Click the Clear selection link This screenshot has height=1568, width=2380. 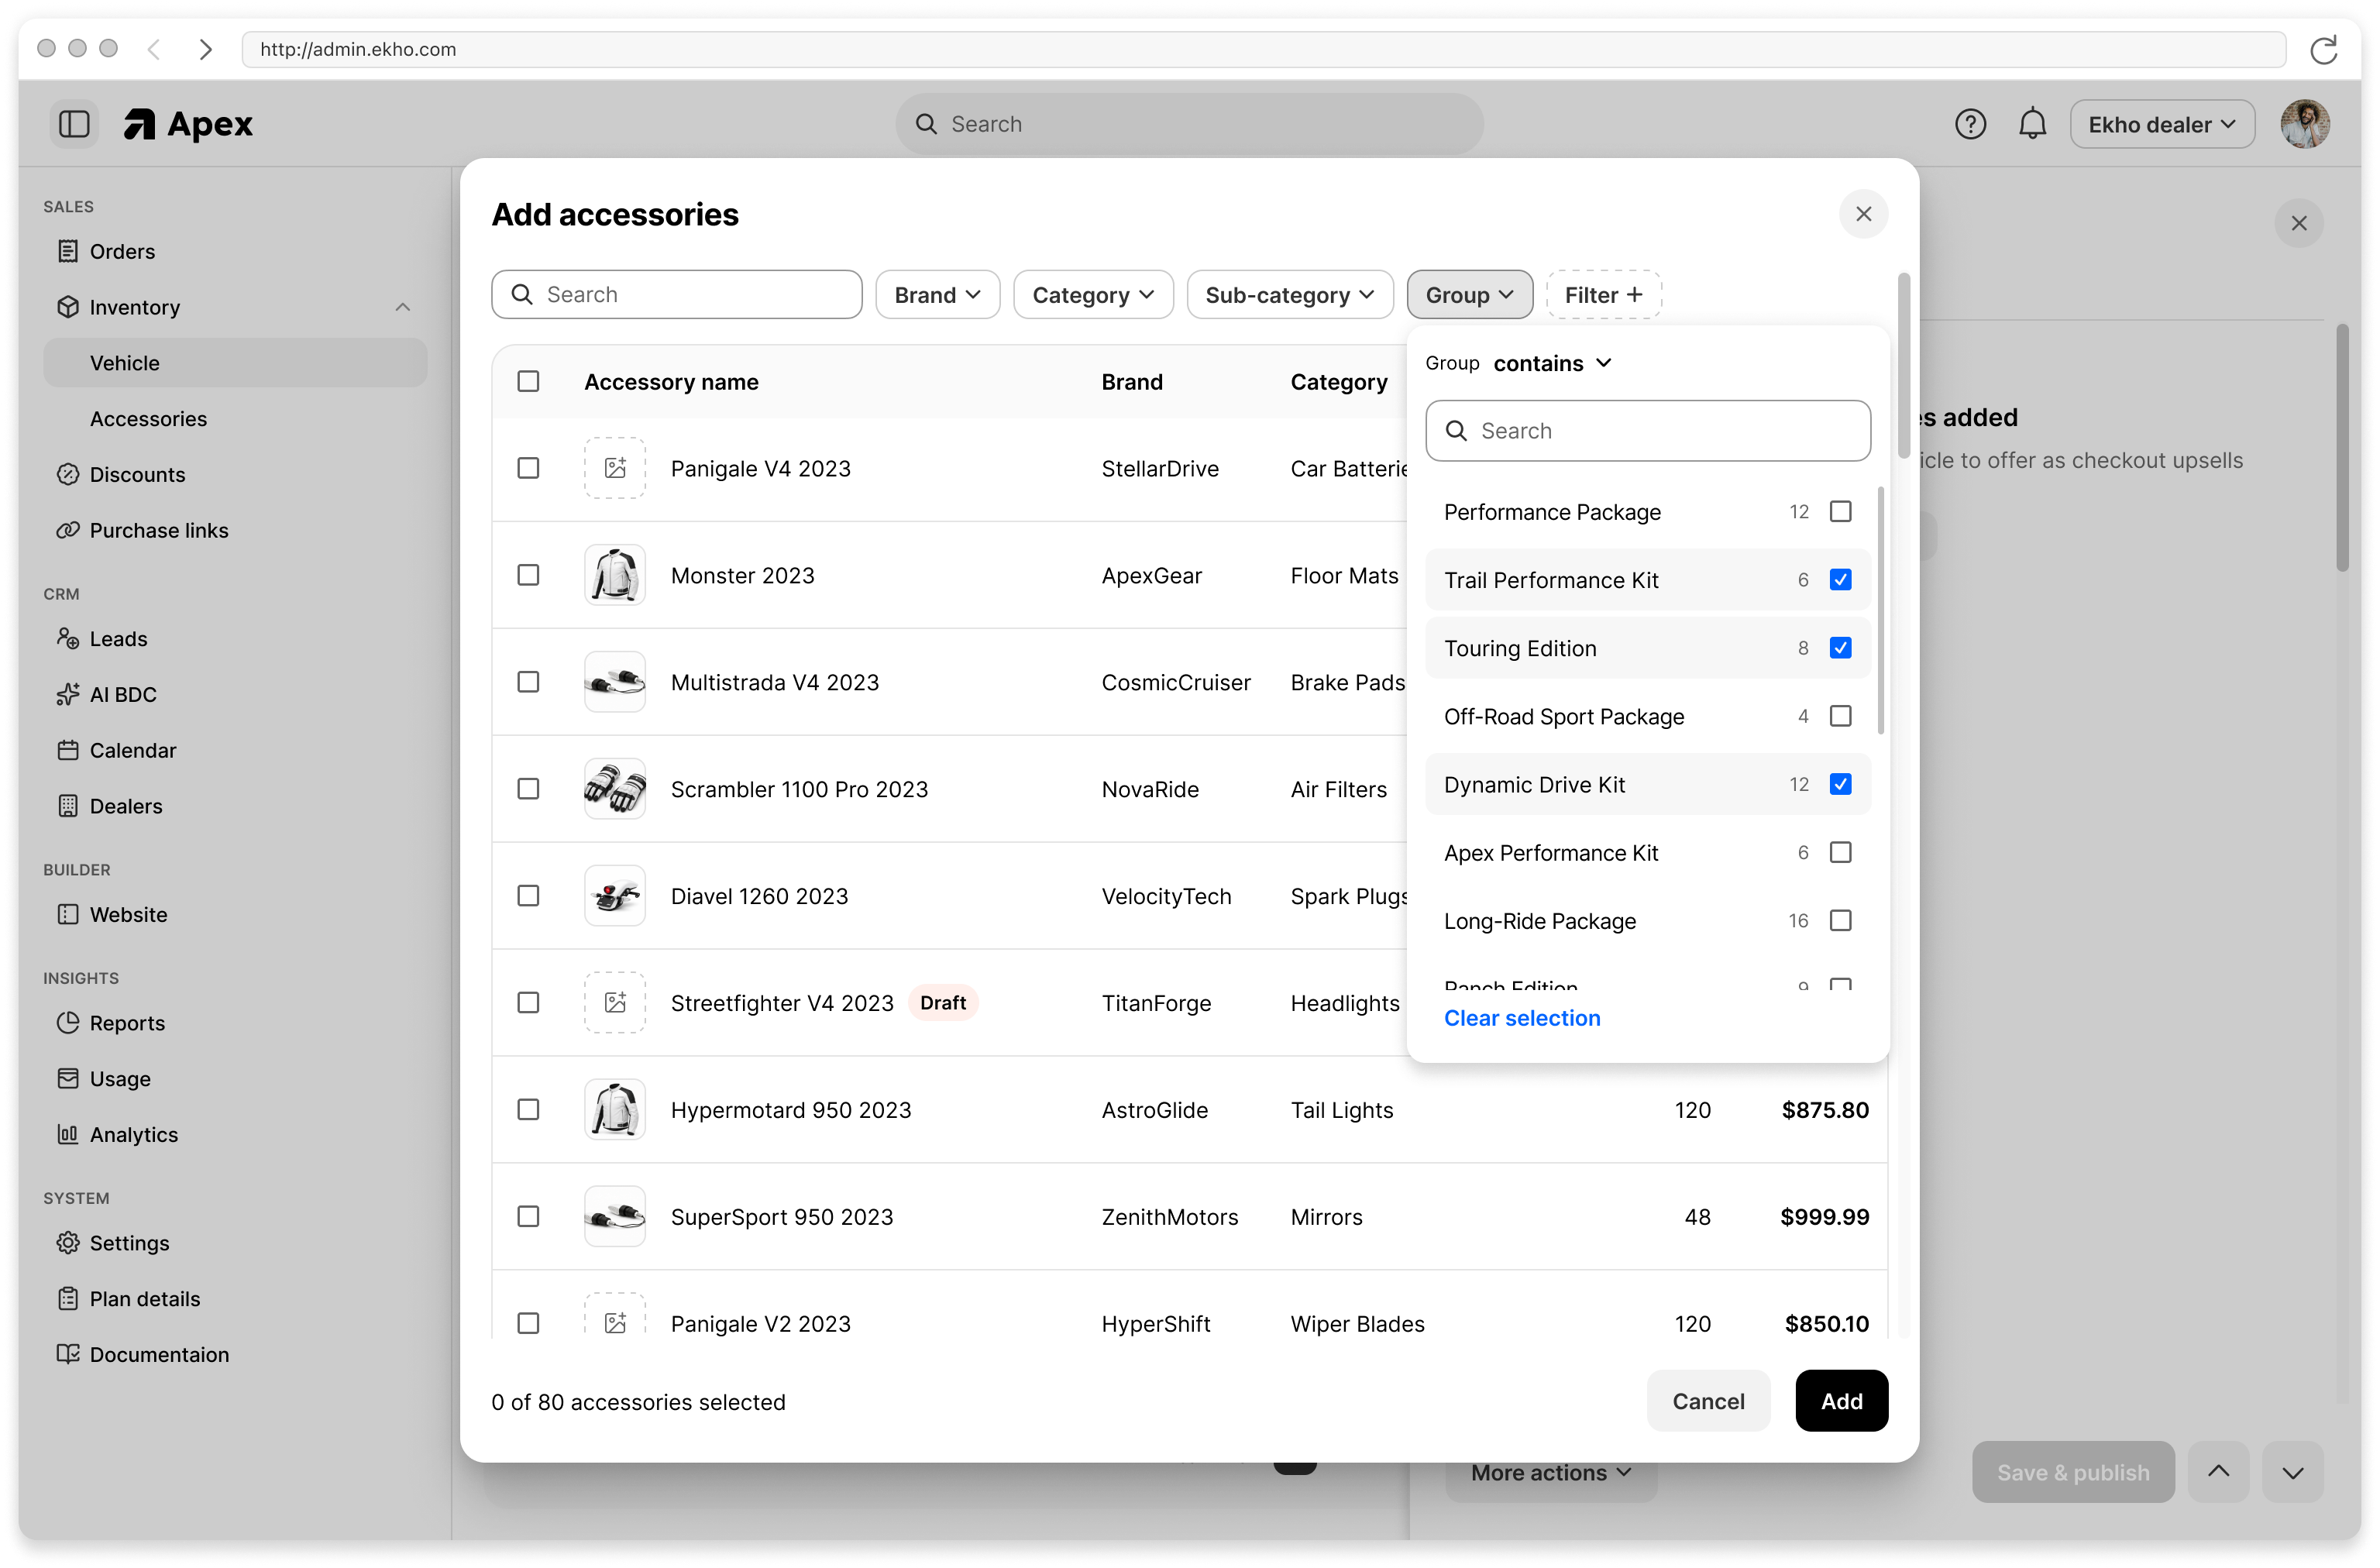pyautogui.click(x=1521, y=1018)
